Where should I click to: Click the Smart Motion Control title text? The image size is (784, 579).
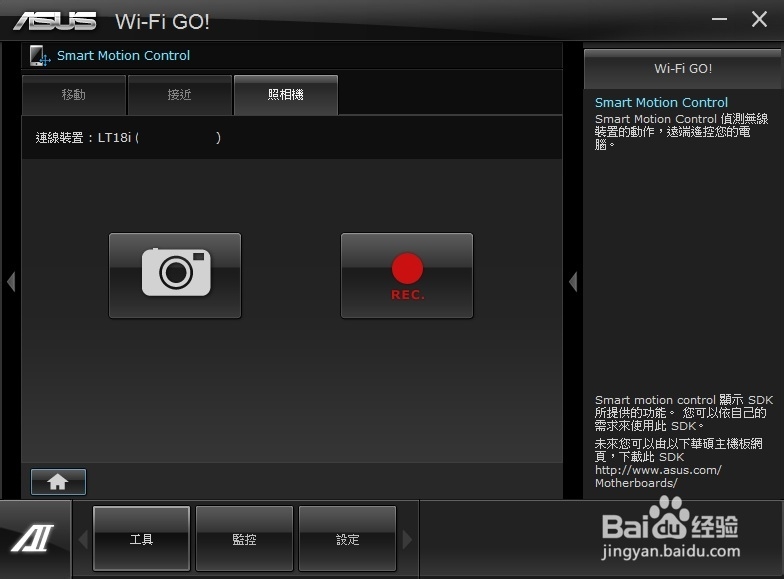pos(124,56)
